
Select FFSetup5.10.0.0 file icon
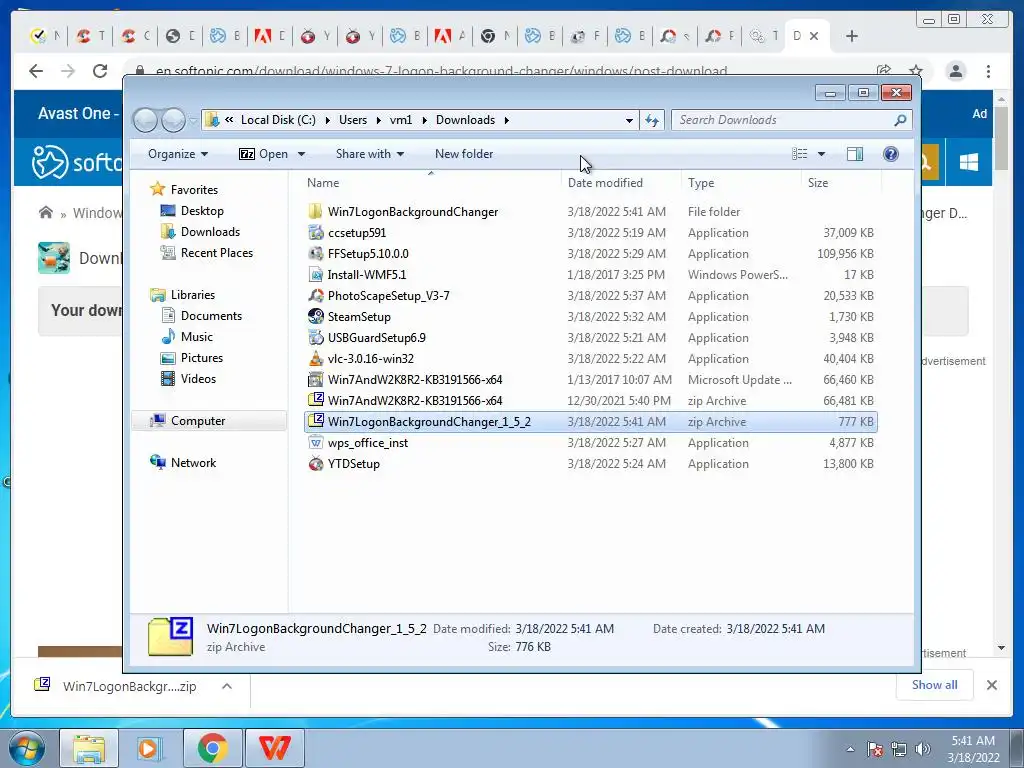(x=315, y=253)
